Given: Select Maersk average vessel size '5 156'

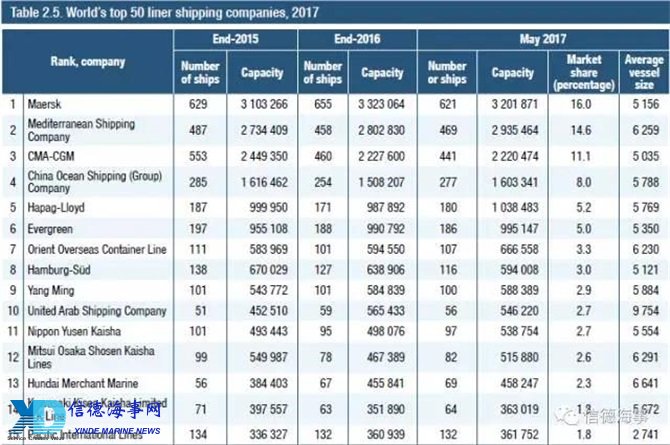Looking at the screenshot, I should (x=646, y=104).
